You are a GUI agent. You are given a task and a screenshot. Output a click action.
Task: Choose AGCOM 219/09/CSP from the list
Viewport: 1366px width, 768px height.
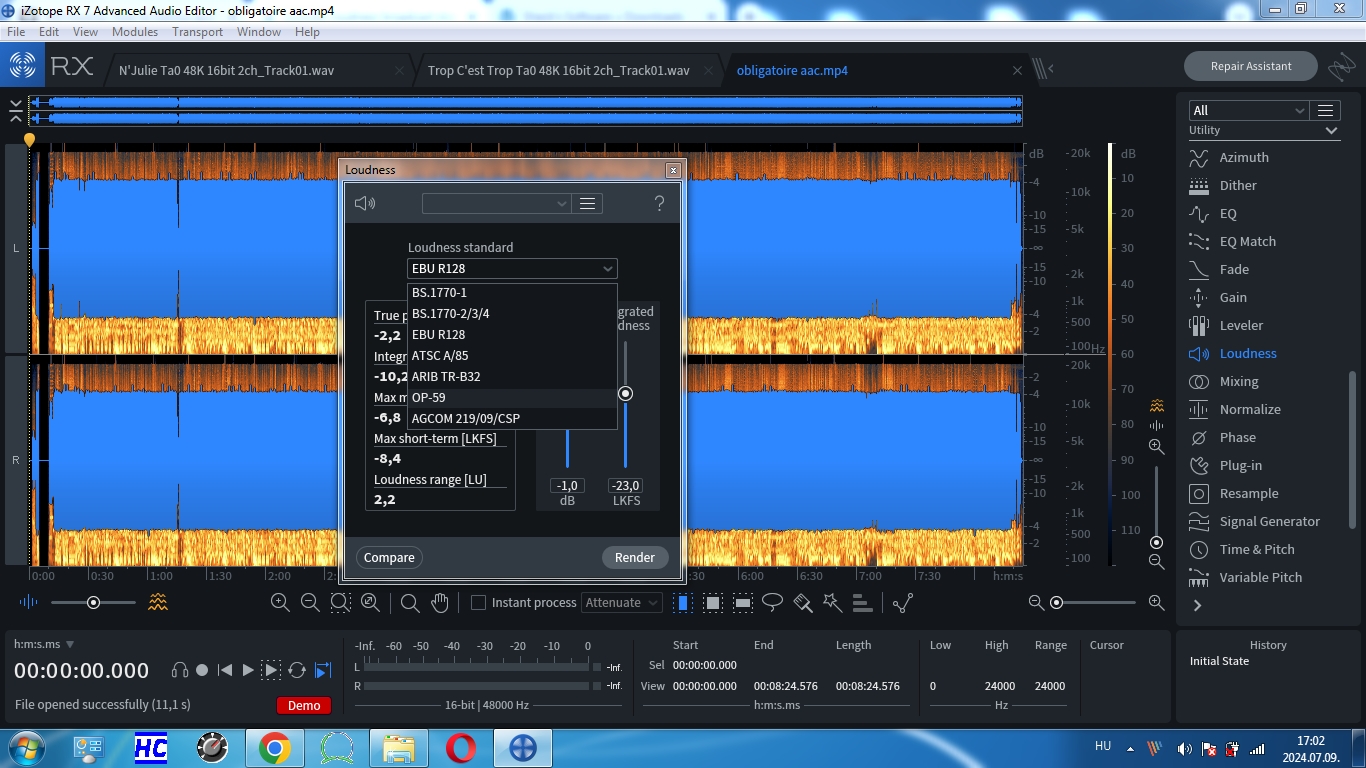click(512, 418)
